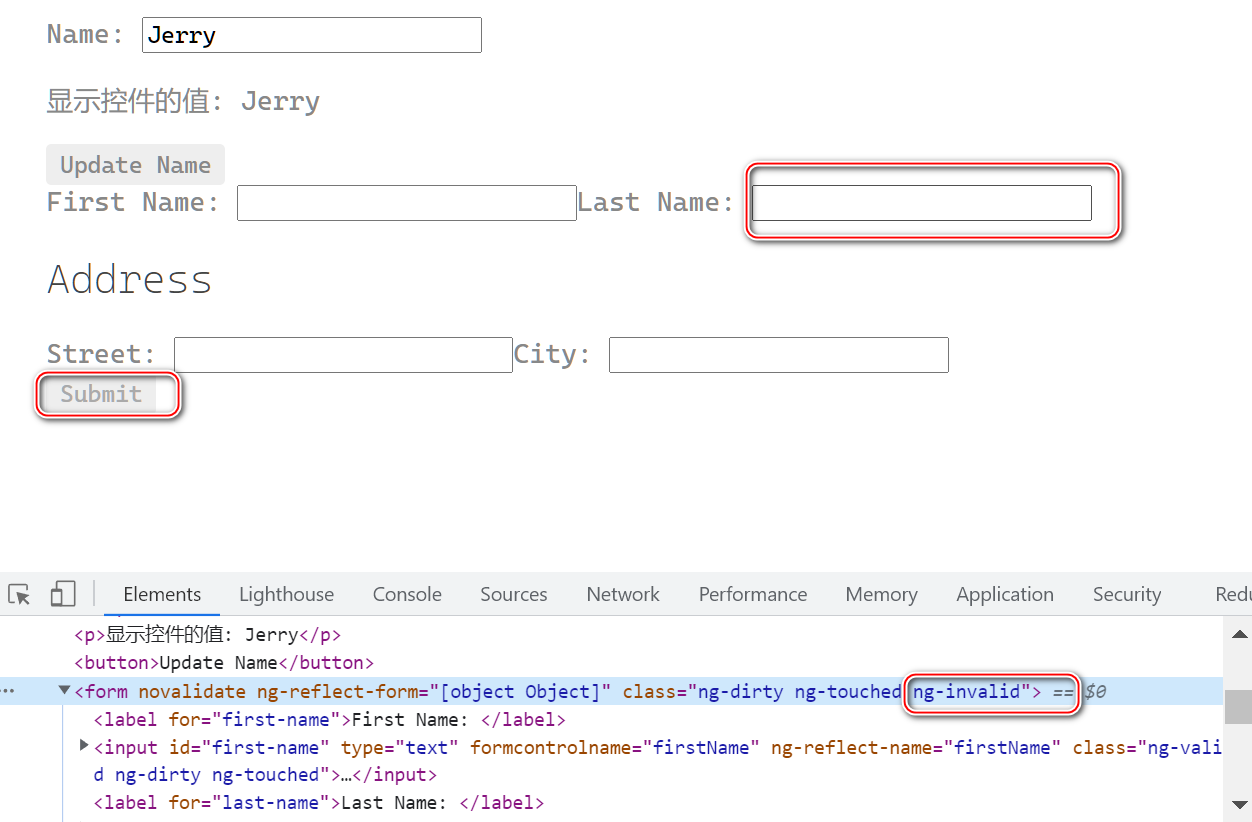Click the City input field
The width and height of the screenshot is (1252, 822).
[x=778, y=355]
